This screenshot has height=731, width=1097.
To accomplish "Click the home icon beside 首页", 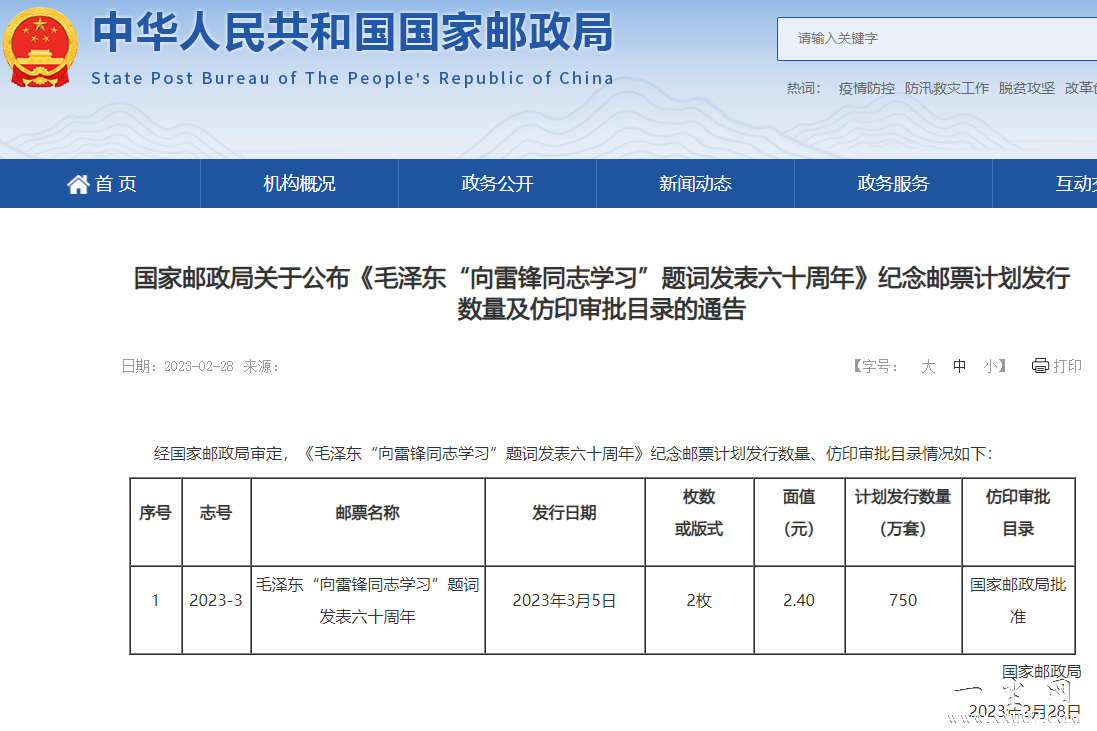I will [x=78, y=184].
